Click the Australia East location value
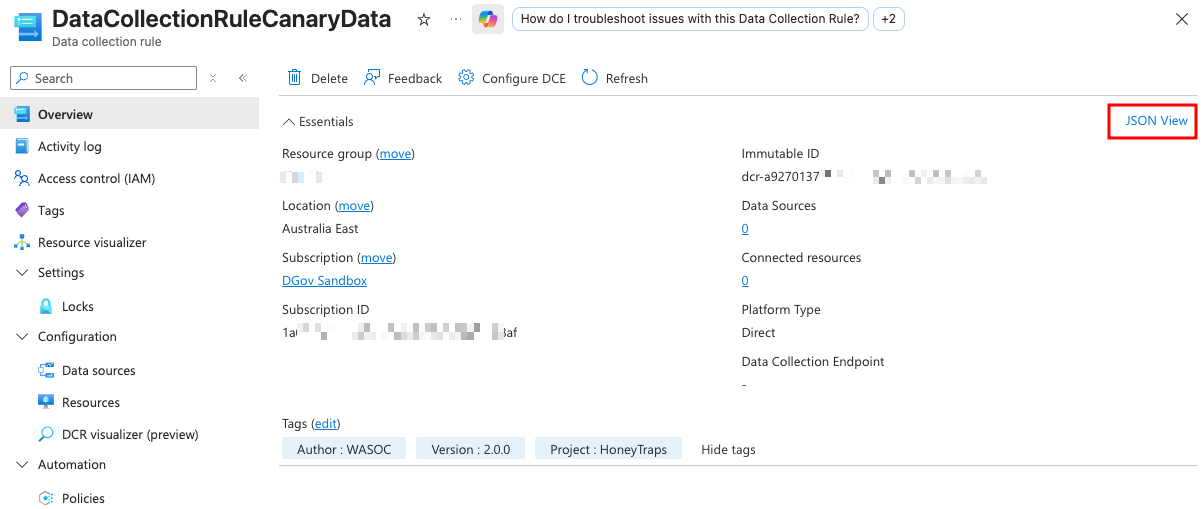Screen dimensions: 1202x509 click(320, 229)
